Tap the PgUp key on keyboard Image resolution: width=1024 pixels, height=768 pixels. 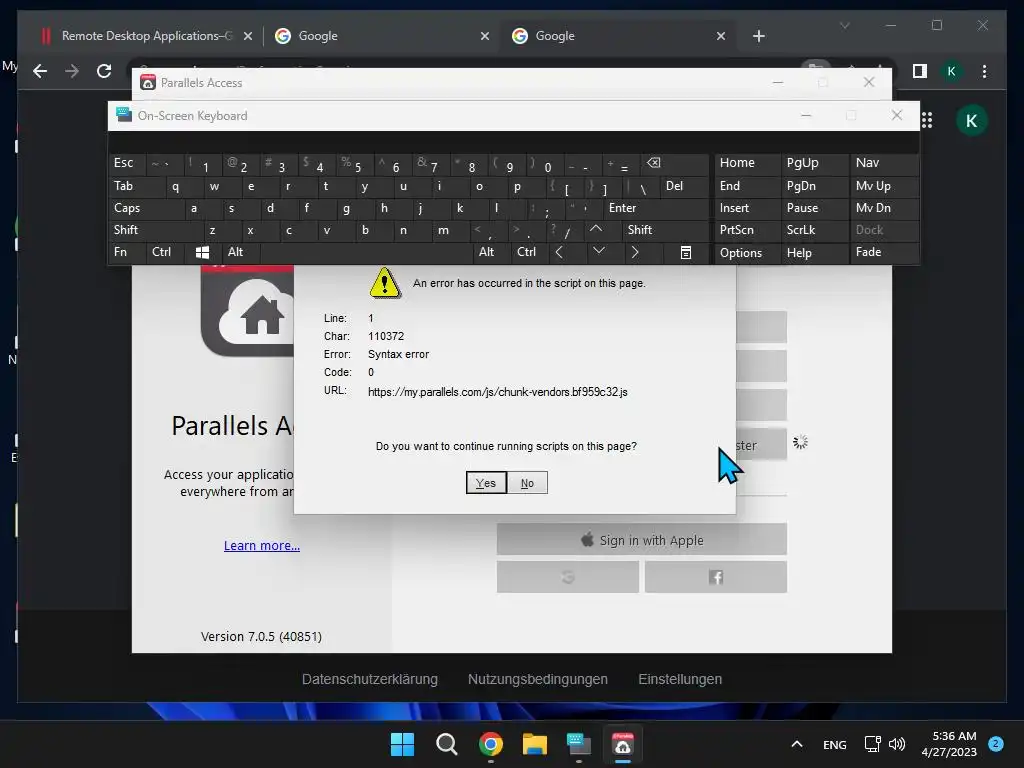click(815, 163)
